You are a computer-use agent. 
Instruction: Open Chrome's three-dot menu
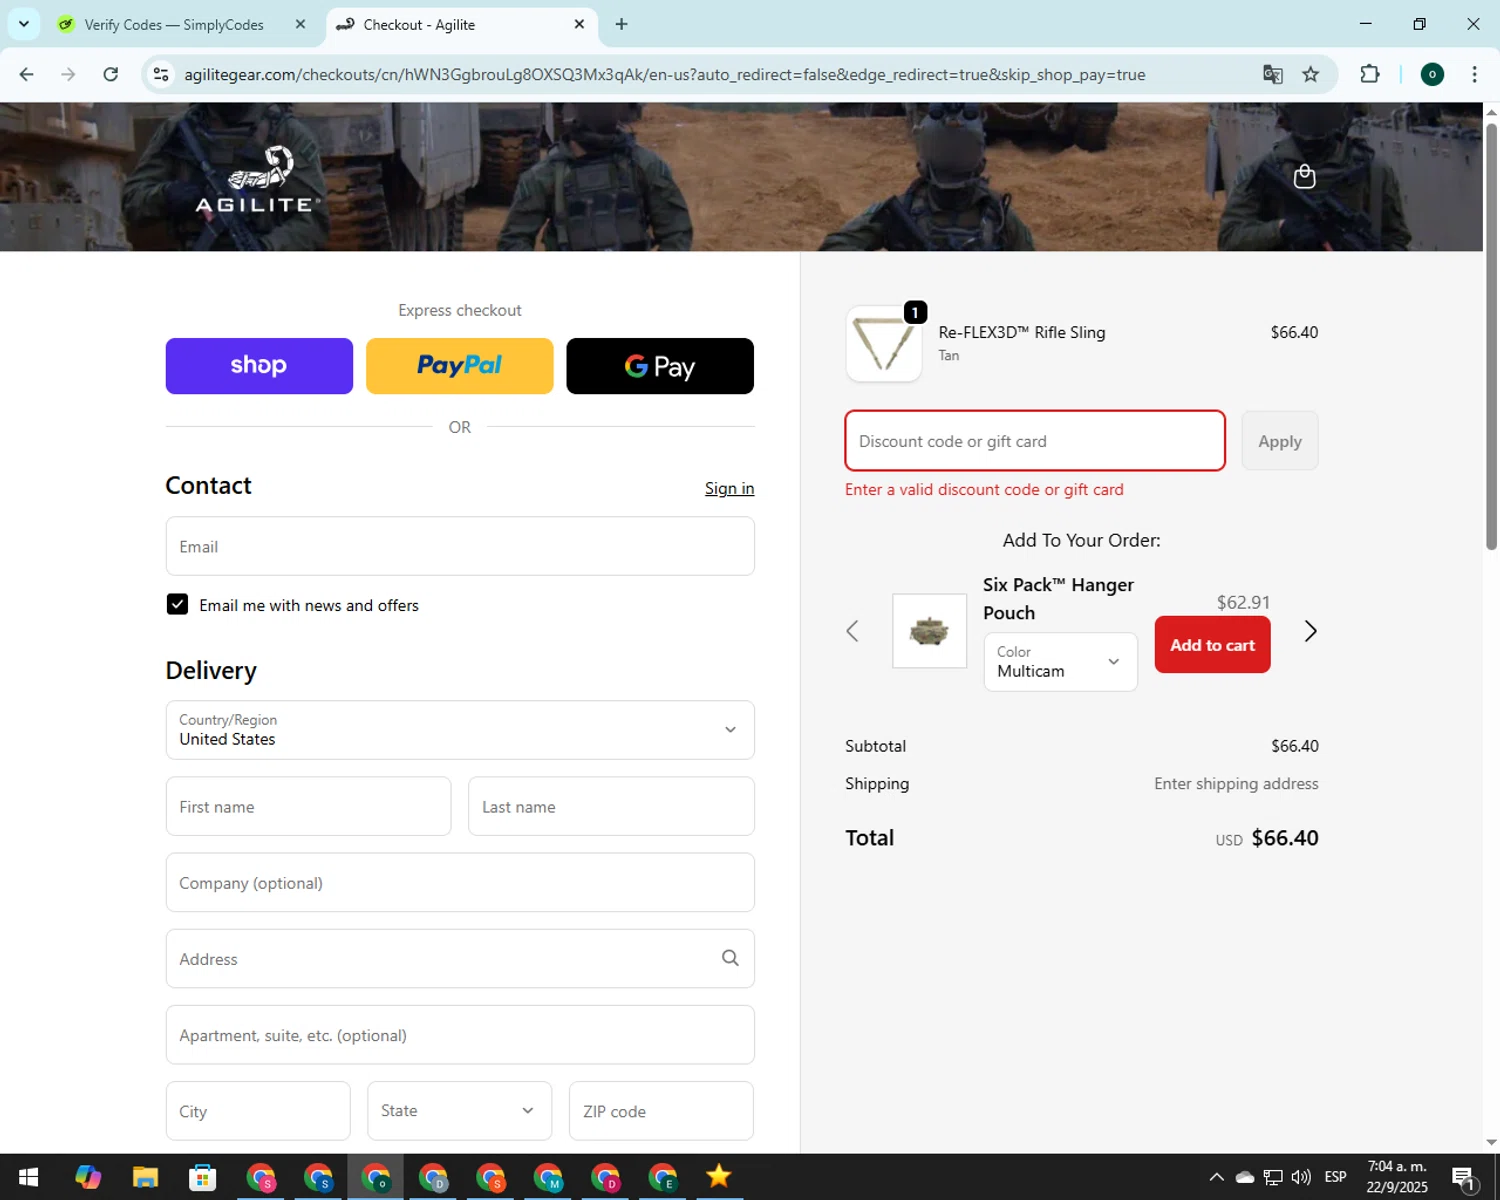pos(1474,74)
